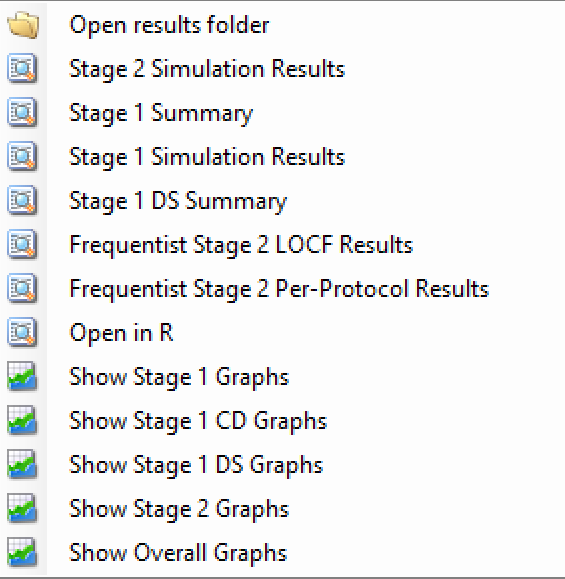The image size is (565, 579).
Task: Click the magnifier icon next to Stage 2 Simulation Results
Action: [22, 69]
